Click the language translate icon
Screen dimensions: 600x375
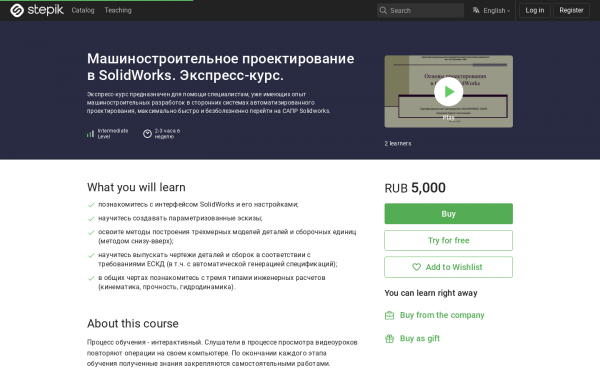click(476, 10)
